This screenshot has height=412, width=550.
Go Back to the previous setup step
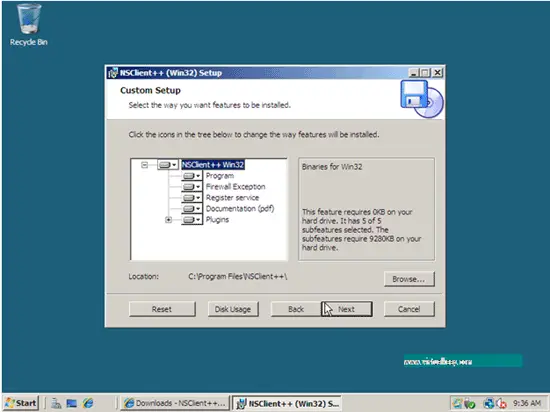(296, 309)
